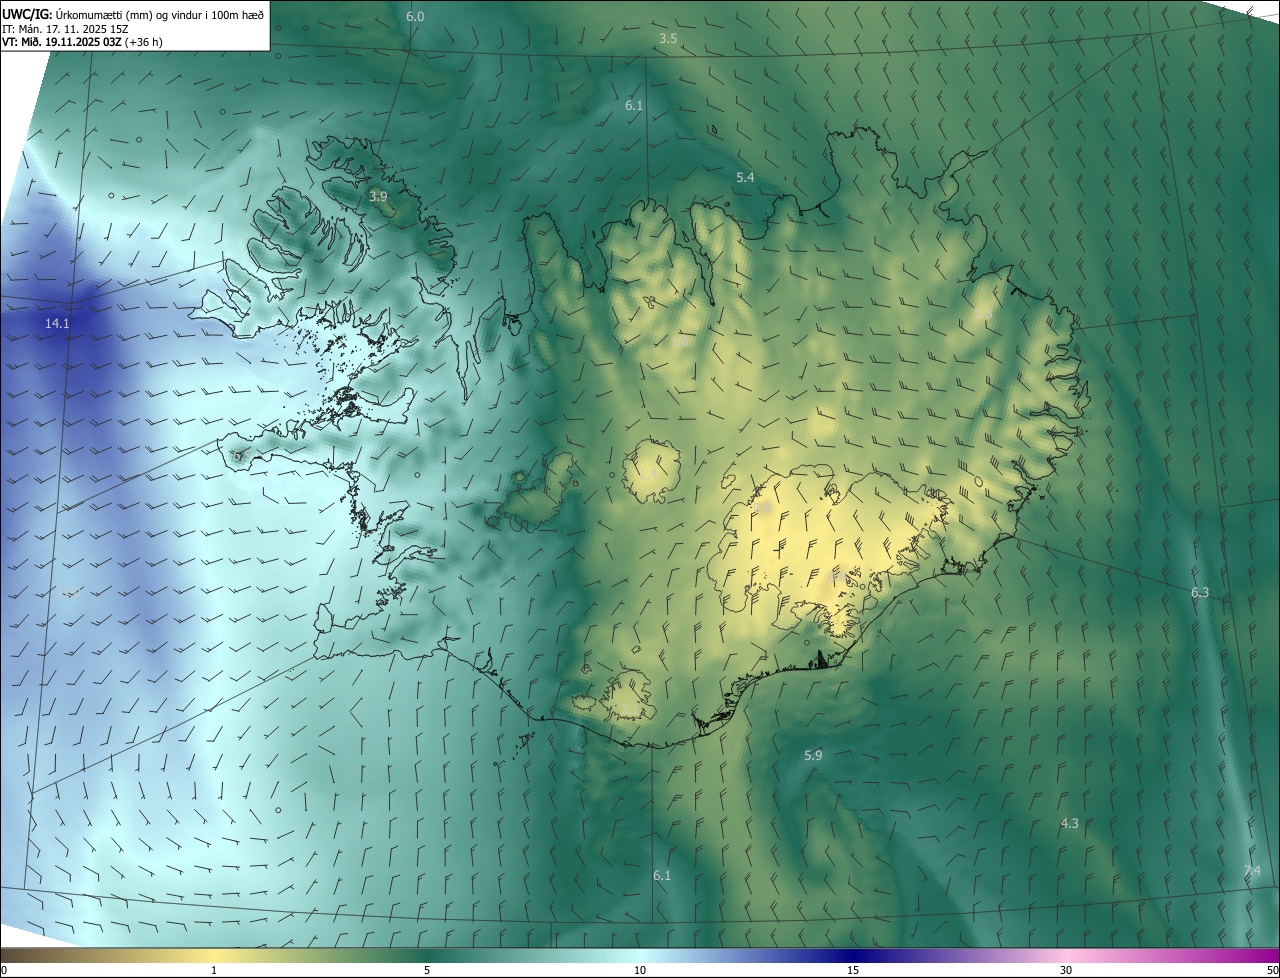Select the 'VT: Mið. 19.11.2025 03Z (+36 h)' line
Image resolution: width=1280 pixels, height=978 pixels.
[x=82, y=42]
